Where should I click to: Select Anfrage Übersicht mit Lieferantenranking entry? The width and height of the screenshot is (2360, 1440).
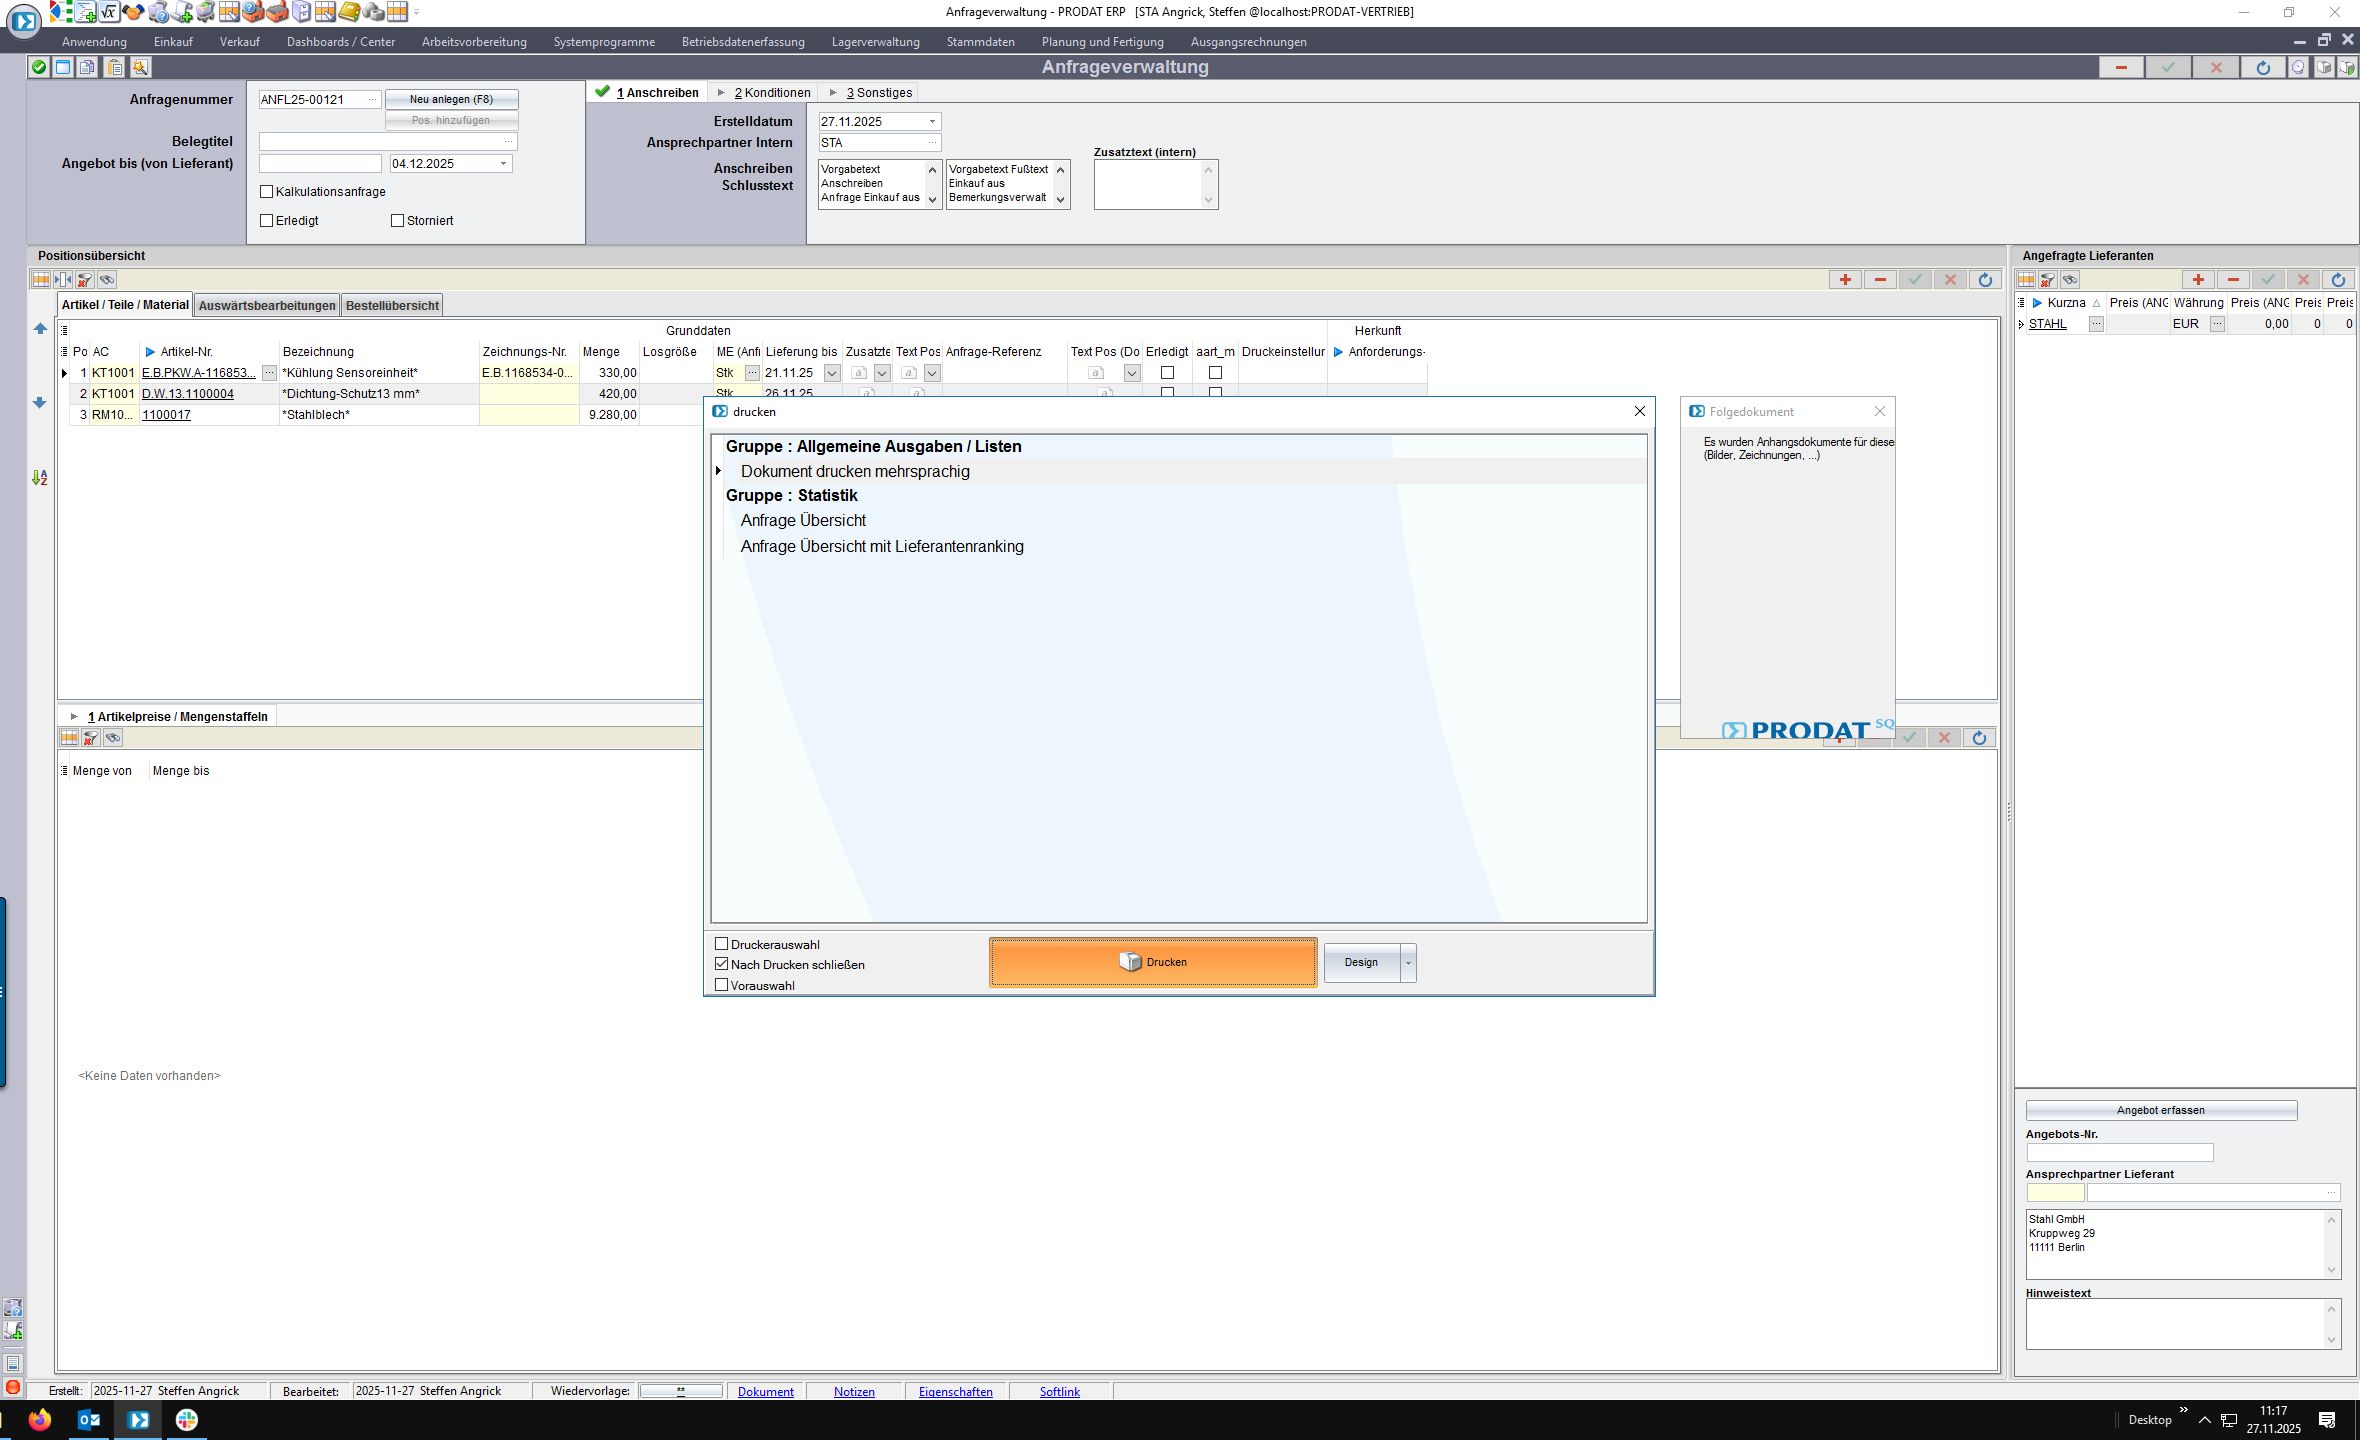882,546
